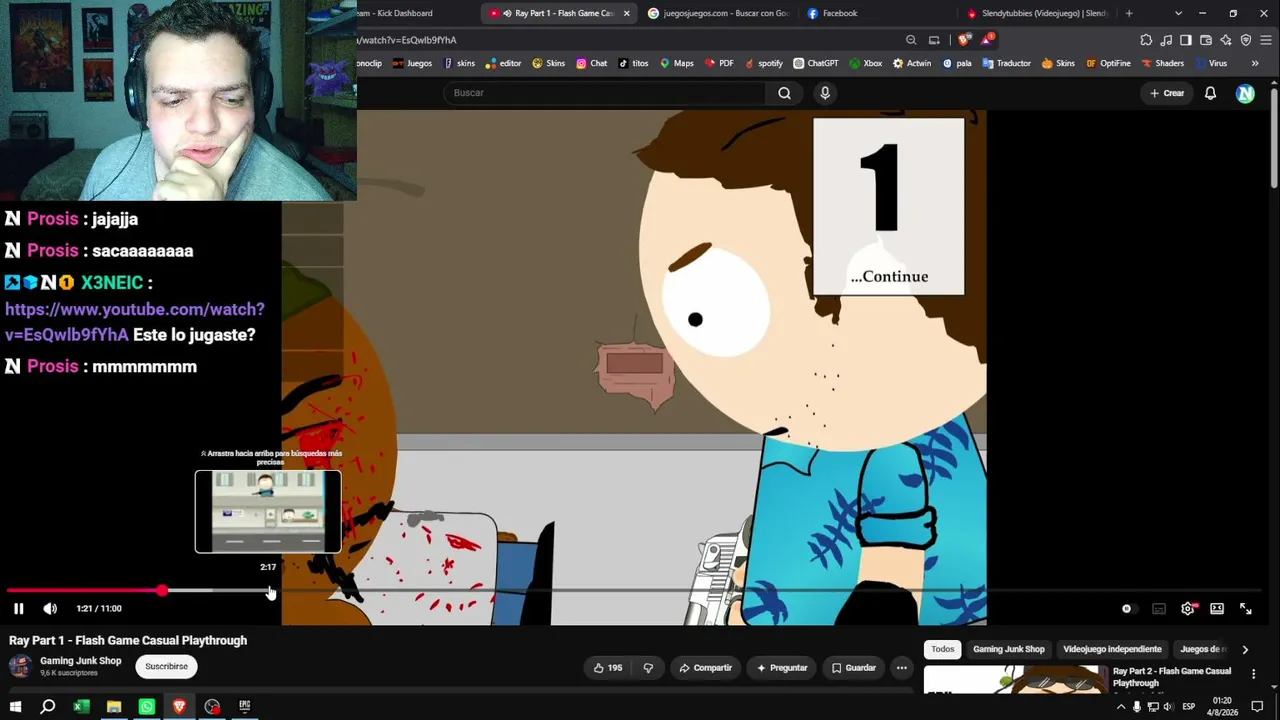
Task: Open the ChatGPT bookmark
Action: coord(816,63)
